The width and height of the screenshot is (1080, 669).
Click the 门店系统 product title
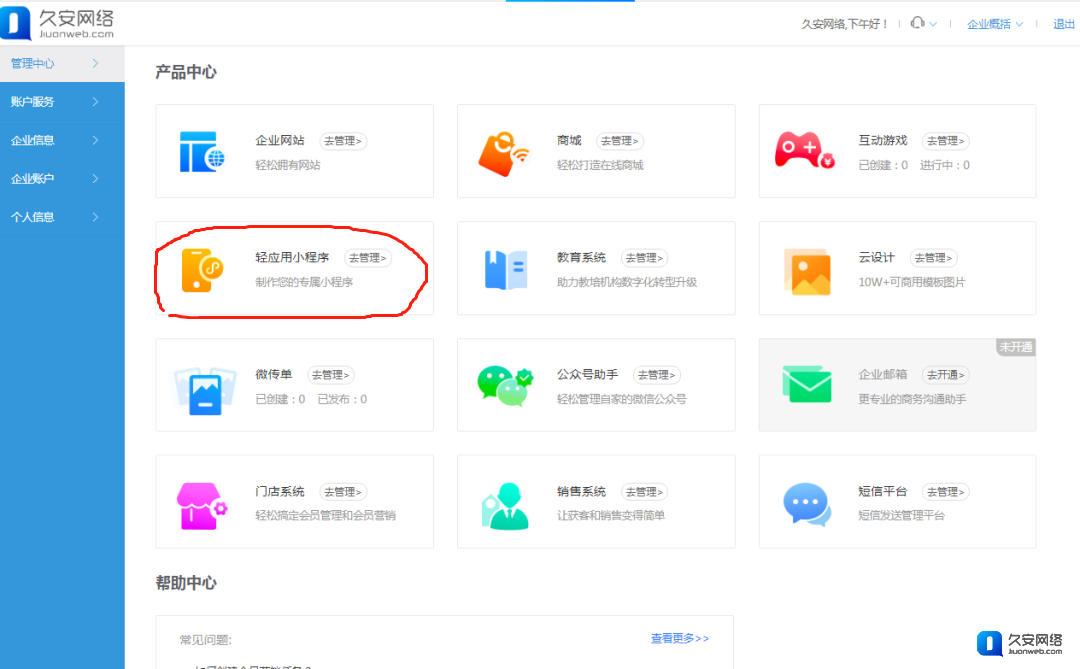(x=280, y=491)
